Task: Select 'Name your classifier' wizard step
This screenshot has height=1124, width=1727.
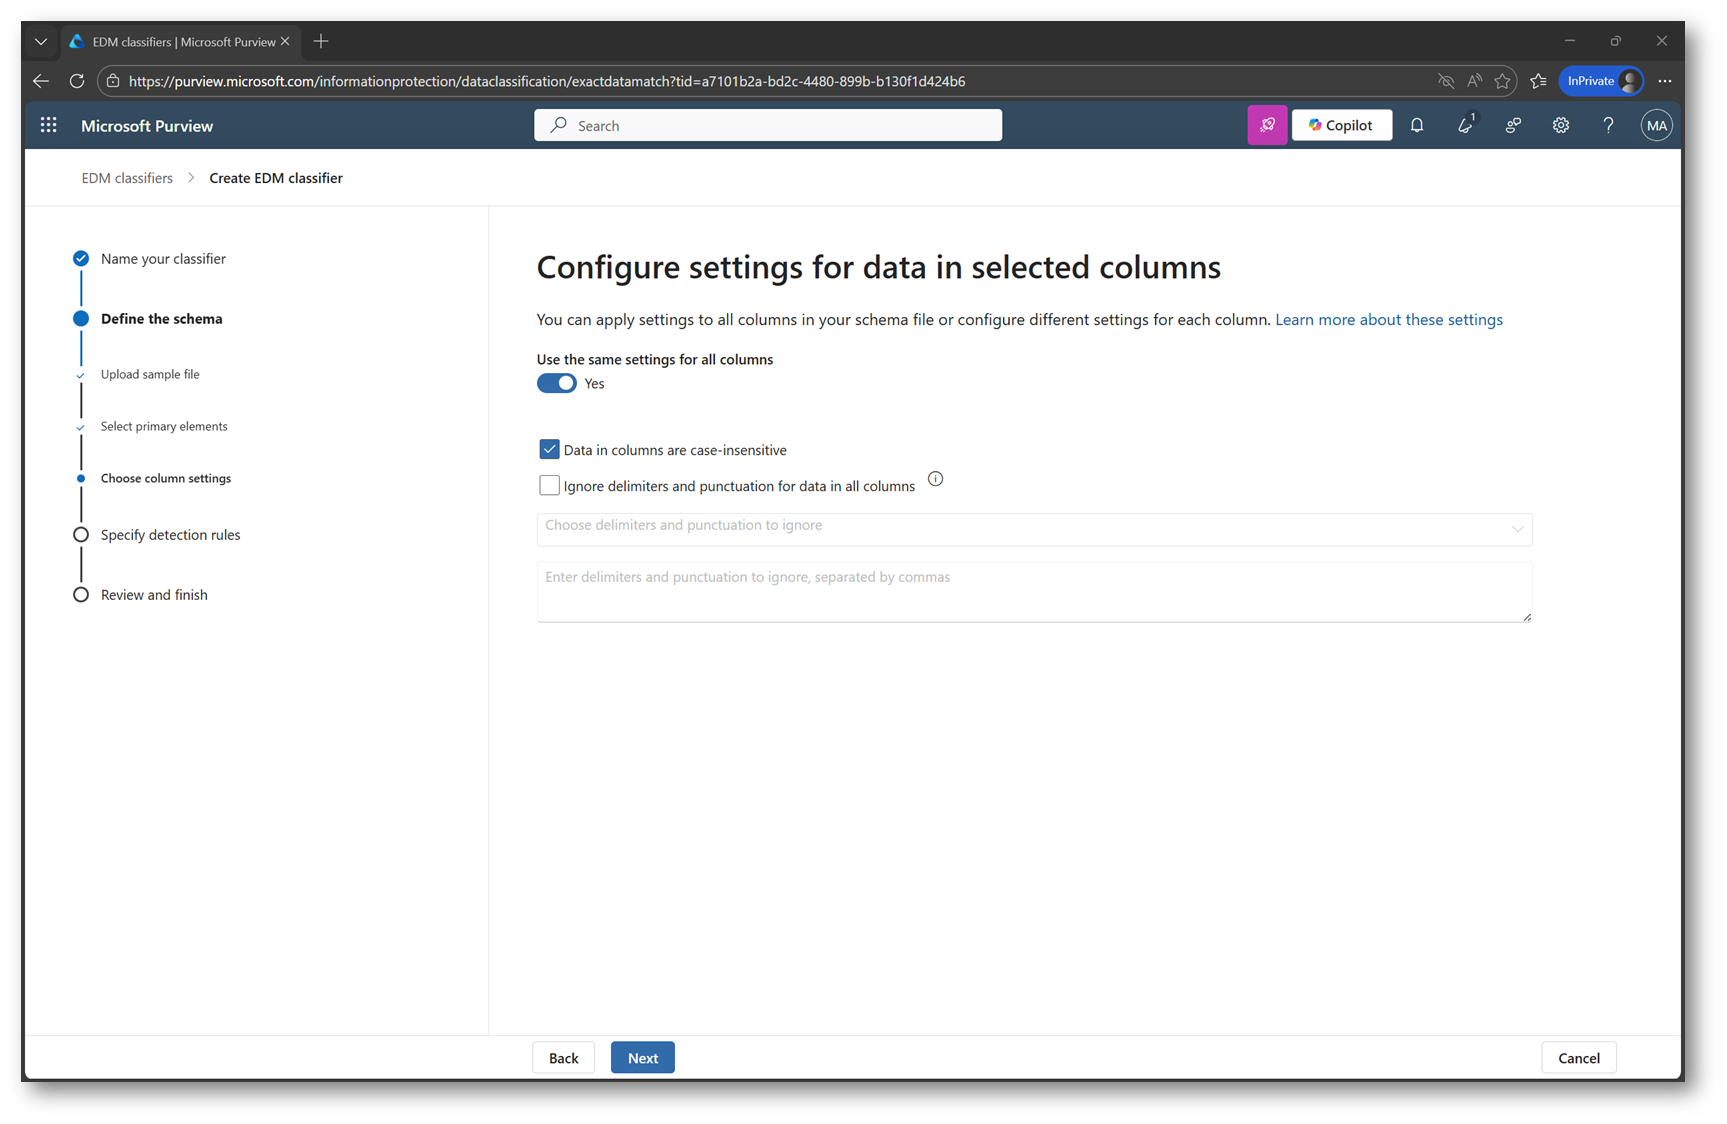Action: tap(163, 258)
